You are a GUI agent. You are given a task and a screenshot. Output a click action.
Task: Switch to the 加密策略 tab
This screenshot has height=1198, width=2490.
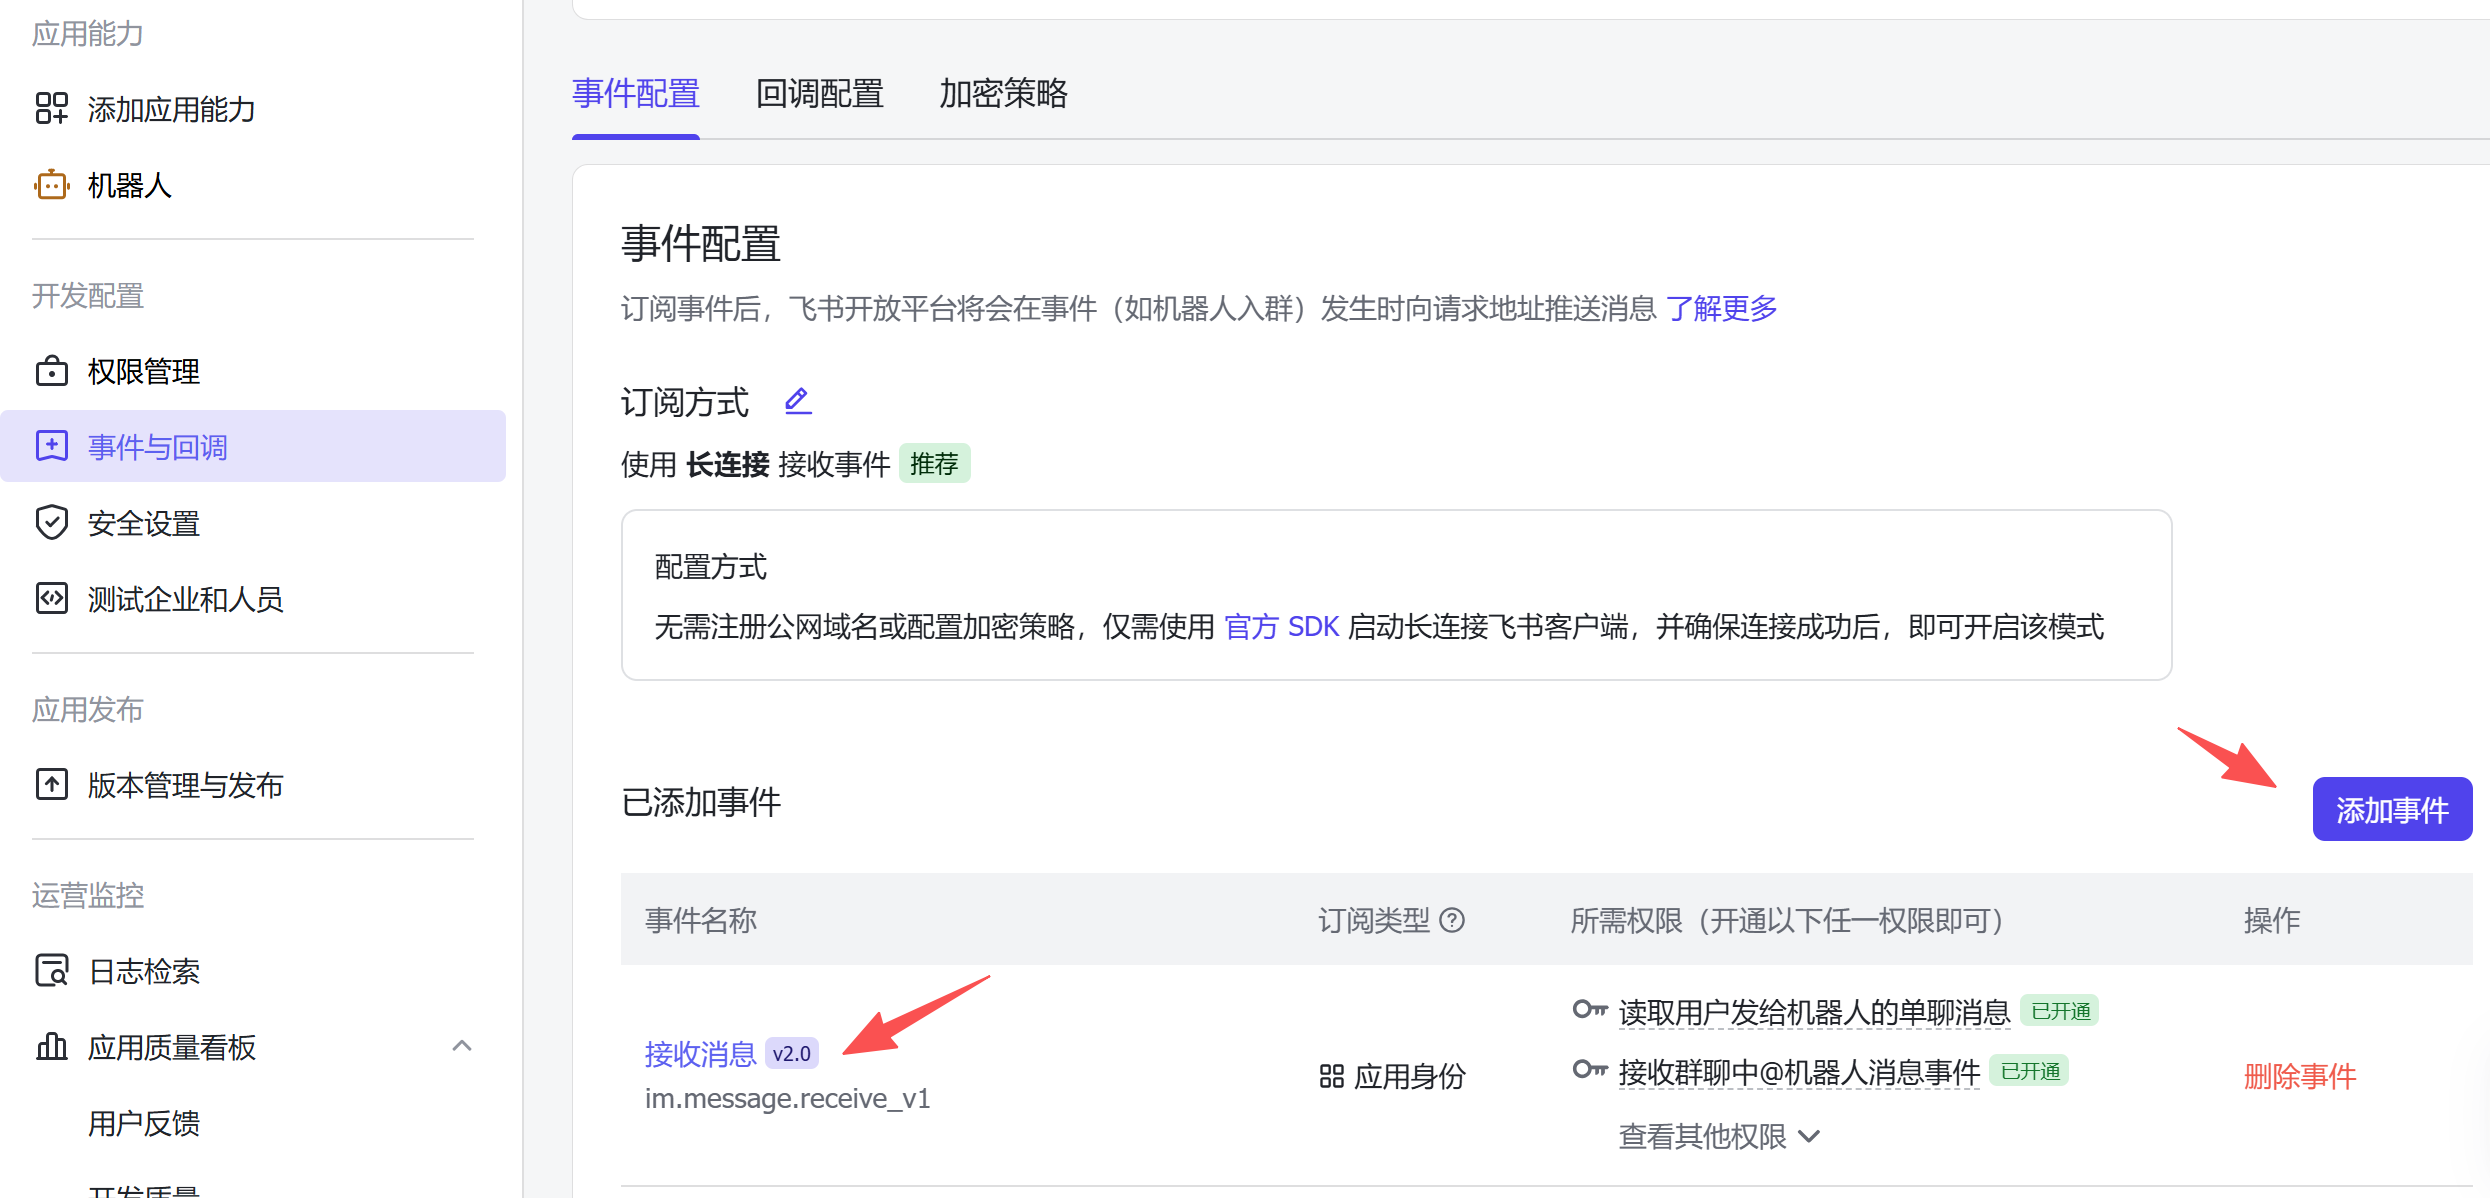(1003, 93)
